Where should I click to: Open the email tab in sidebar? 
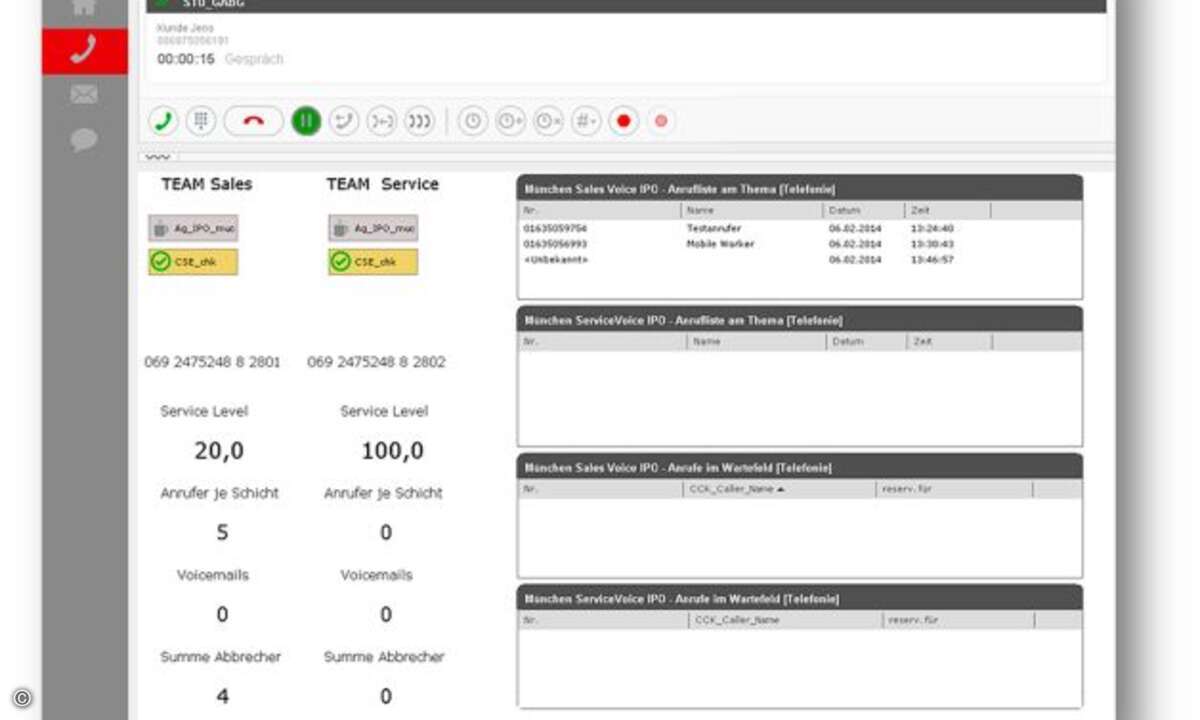(x=84, y=95)
